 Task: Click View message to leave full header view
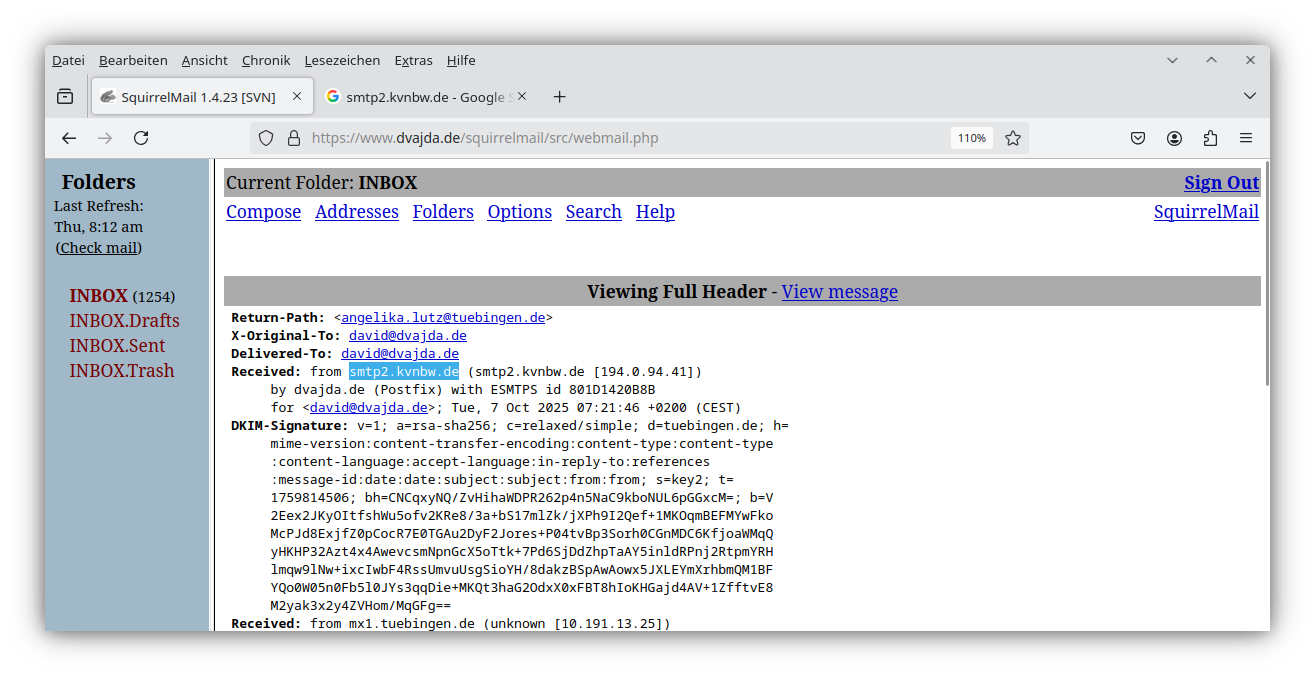[839, 291]
